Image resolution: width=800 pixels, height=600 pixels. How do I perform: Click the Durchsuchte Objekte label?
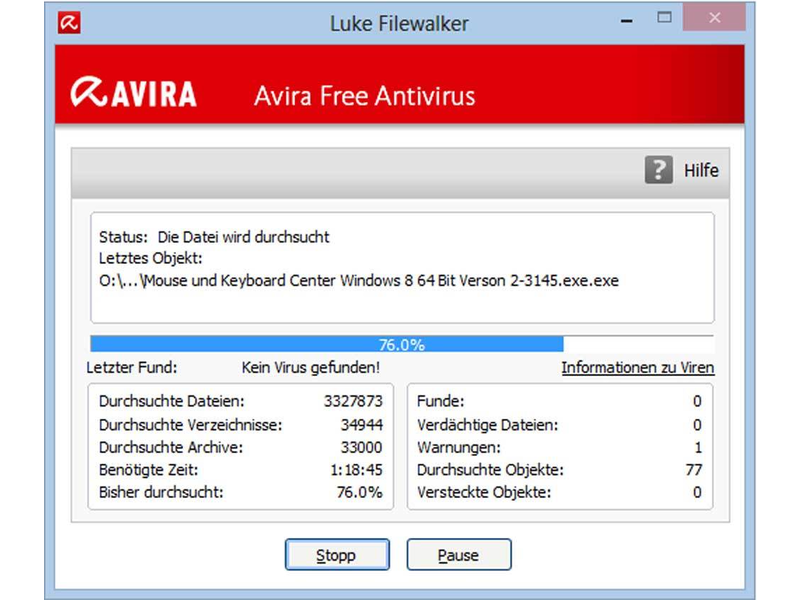coord(490,470)
